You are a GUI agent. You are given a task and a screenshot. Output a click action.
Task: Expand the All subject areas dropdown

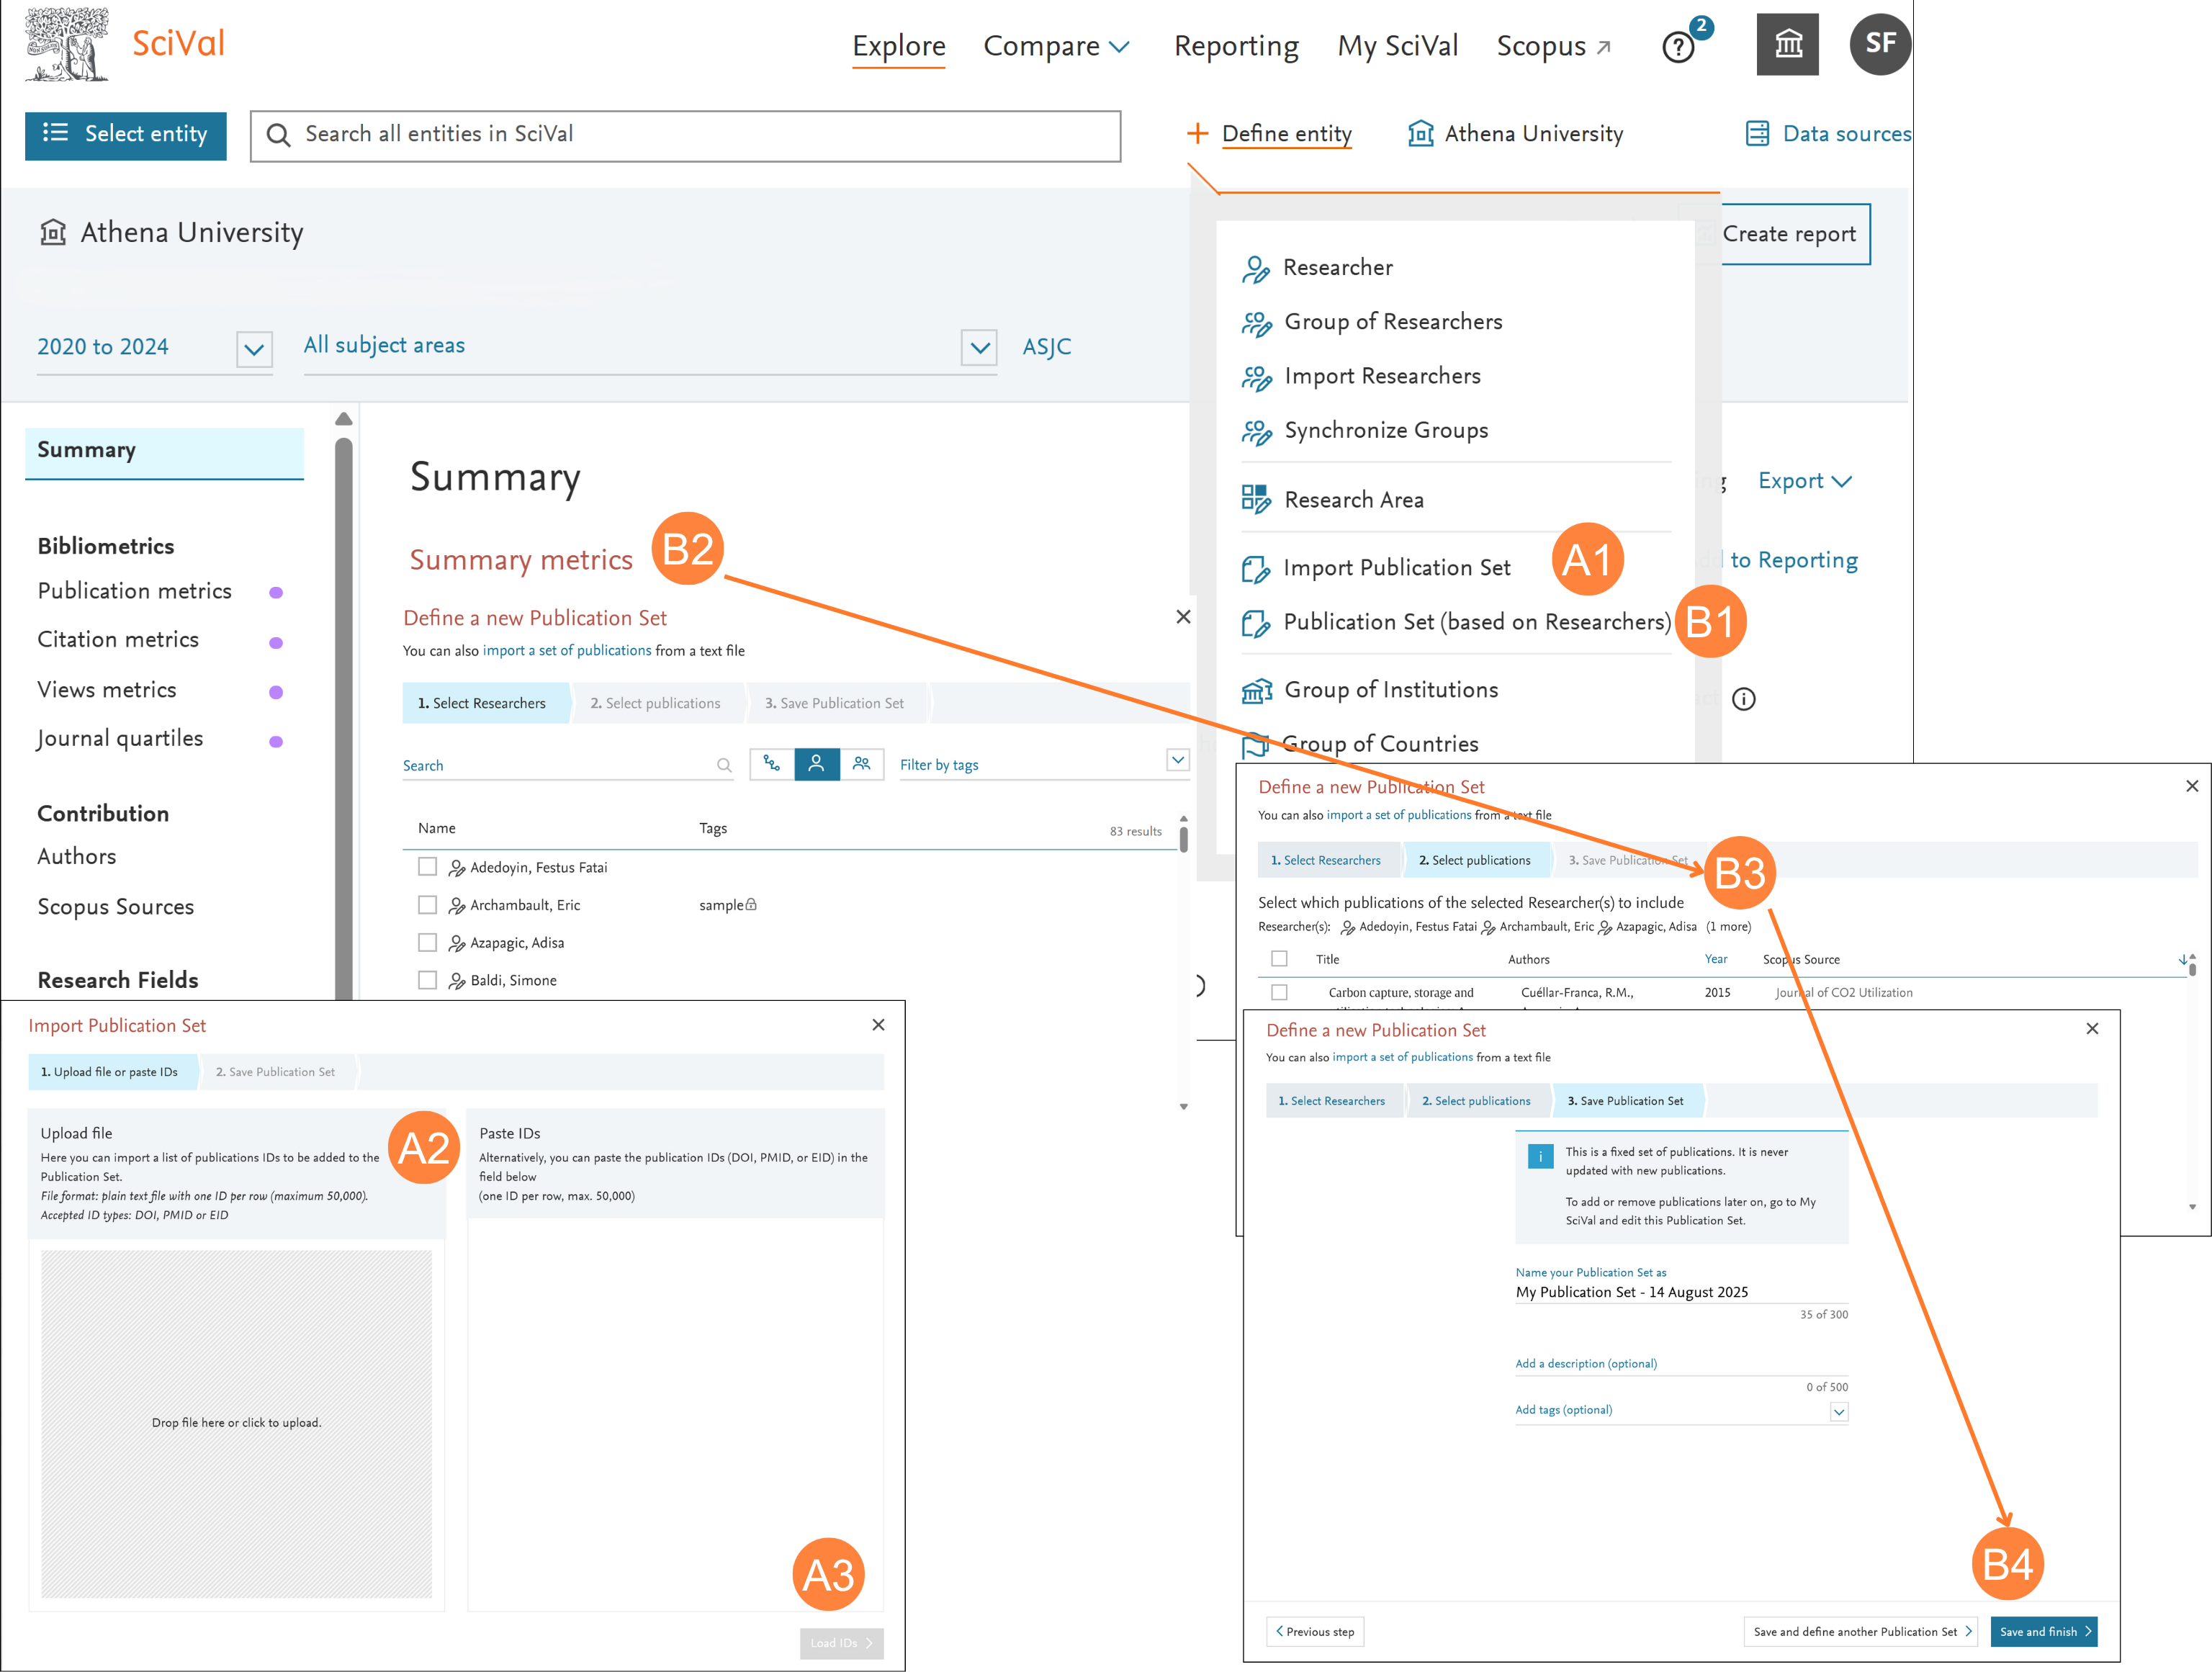979,348
